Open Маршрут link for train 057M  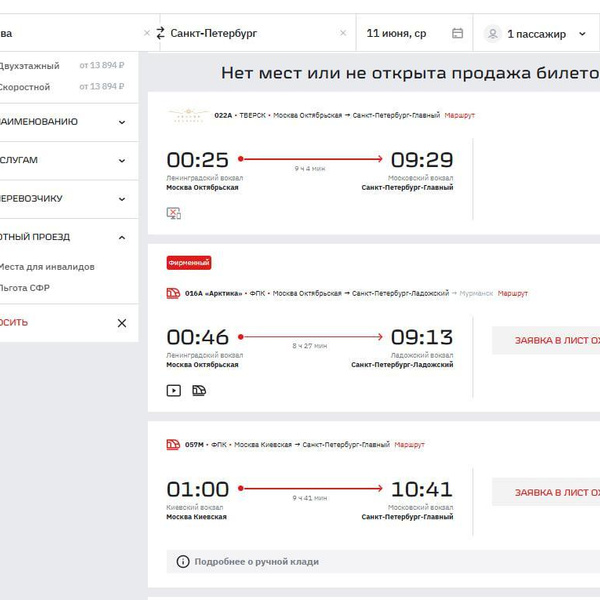[x=409, y=445]
